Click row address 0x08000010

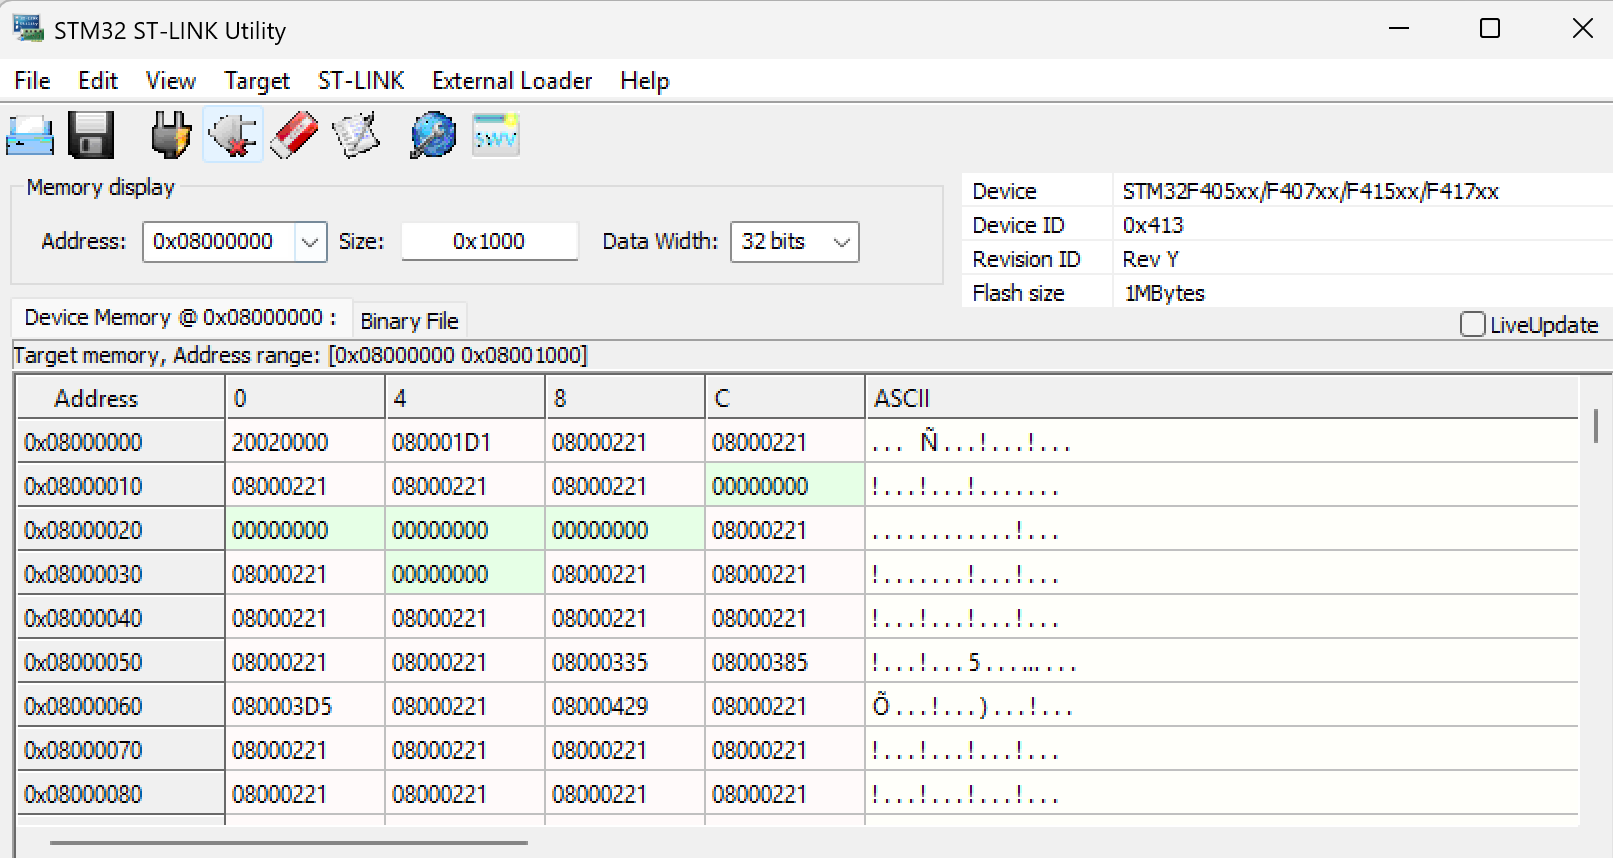tap(120, 486)
